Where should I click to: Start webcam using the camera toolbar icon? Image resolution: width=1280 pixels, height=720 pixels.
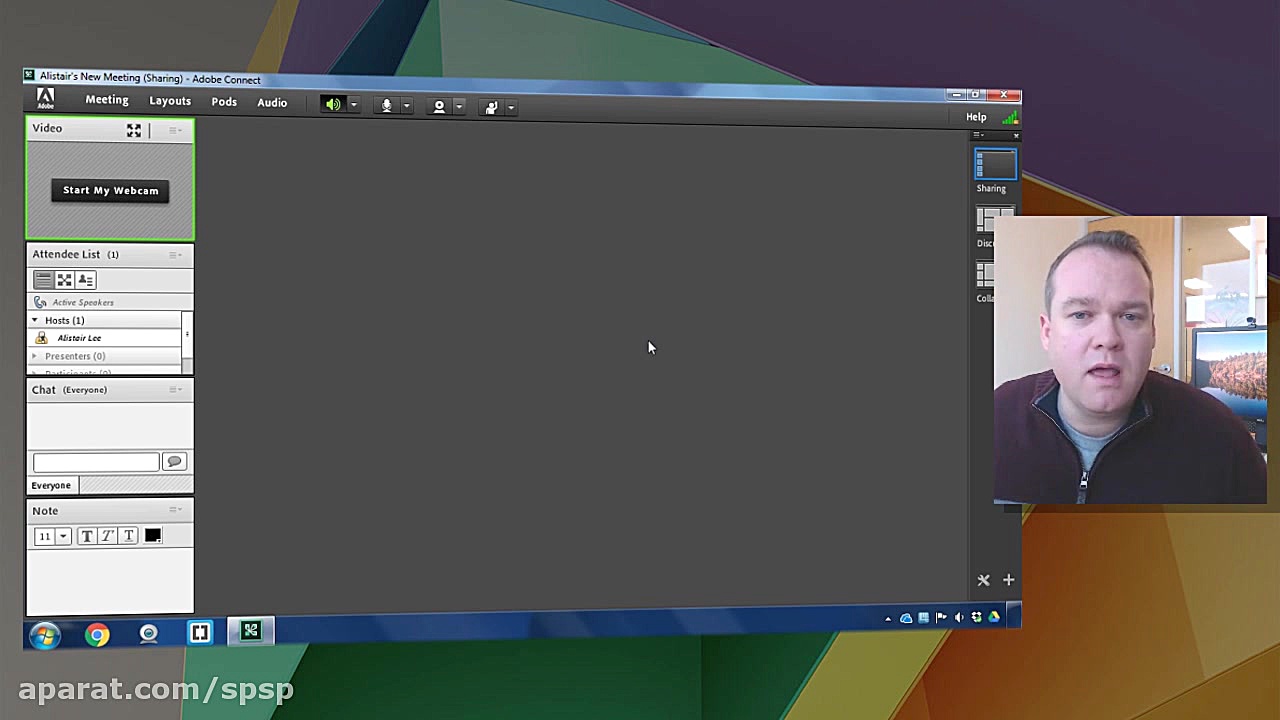pyautogui.click(x=439, y=105)
